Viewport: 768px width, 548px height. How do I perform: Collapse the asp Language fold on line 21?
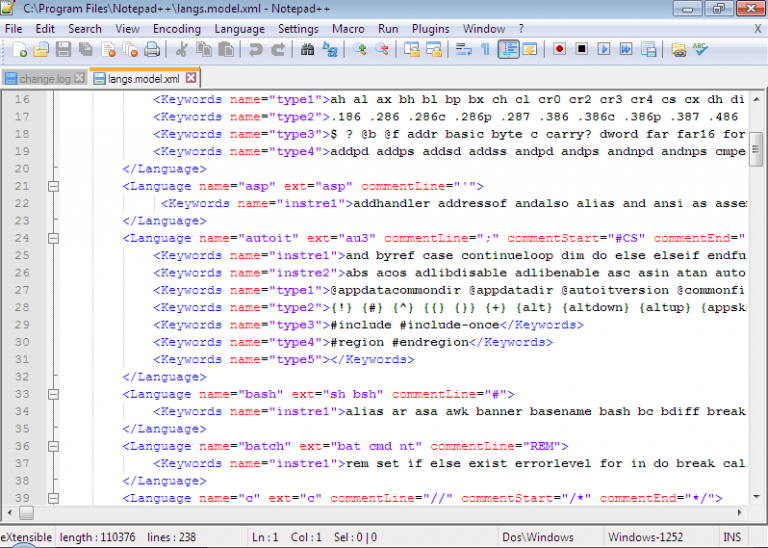53,186
